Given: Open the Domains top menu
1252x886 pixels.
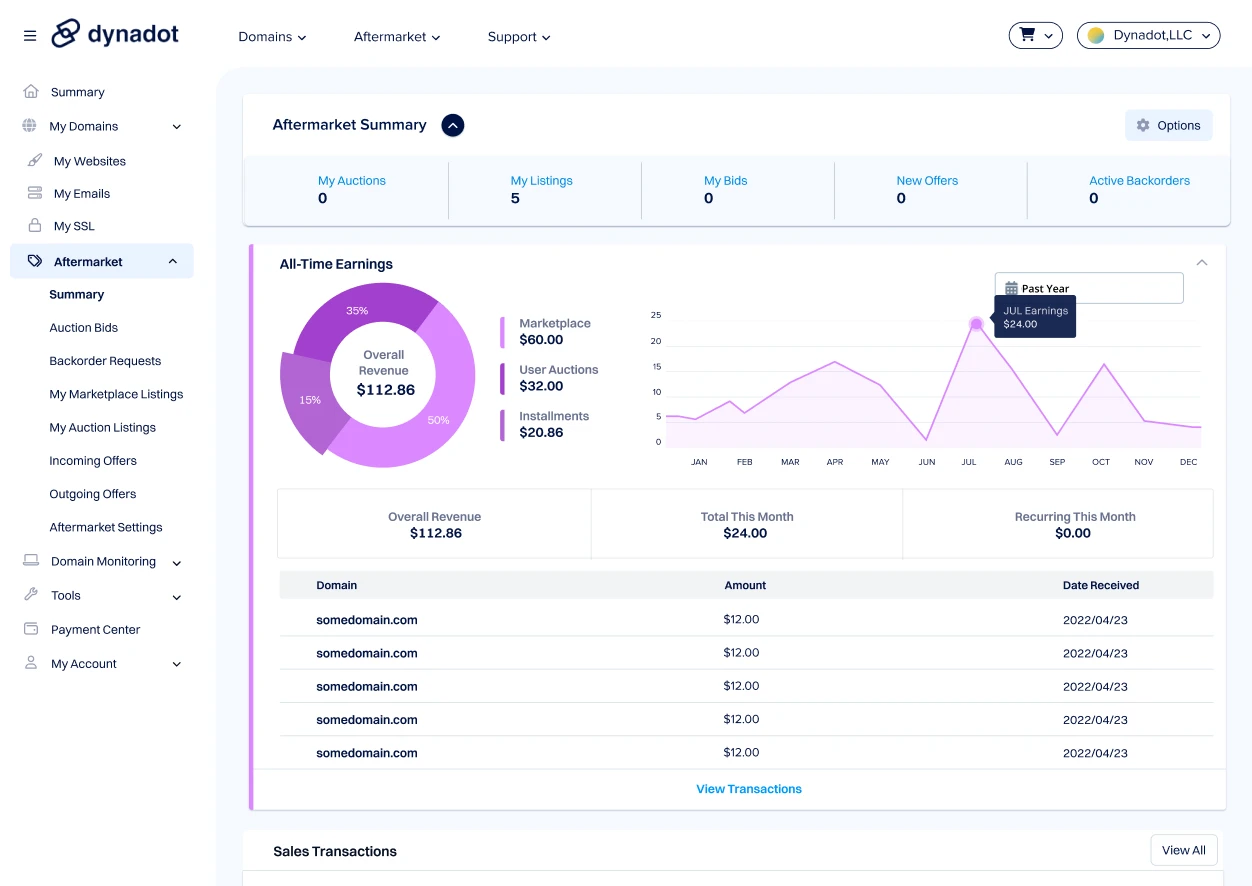Looking at the screenshot, I should (x=272, y=37).
